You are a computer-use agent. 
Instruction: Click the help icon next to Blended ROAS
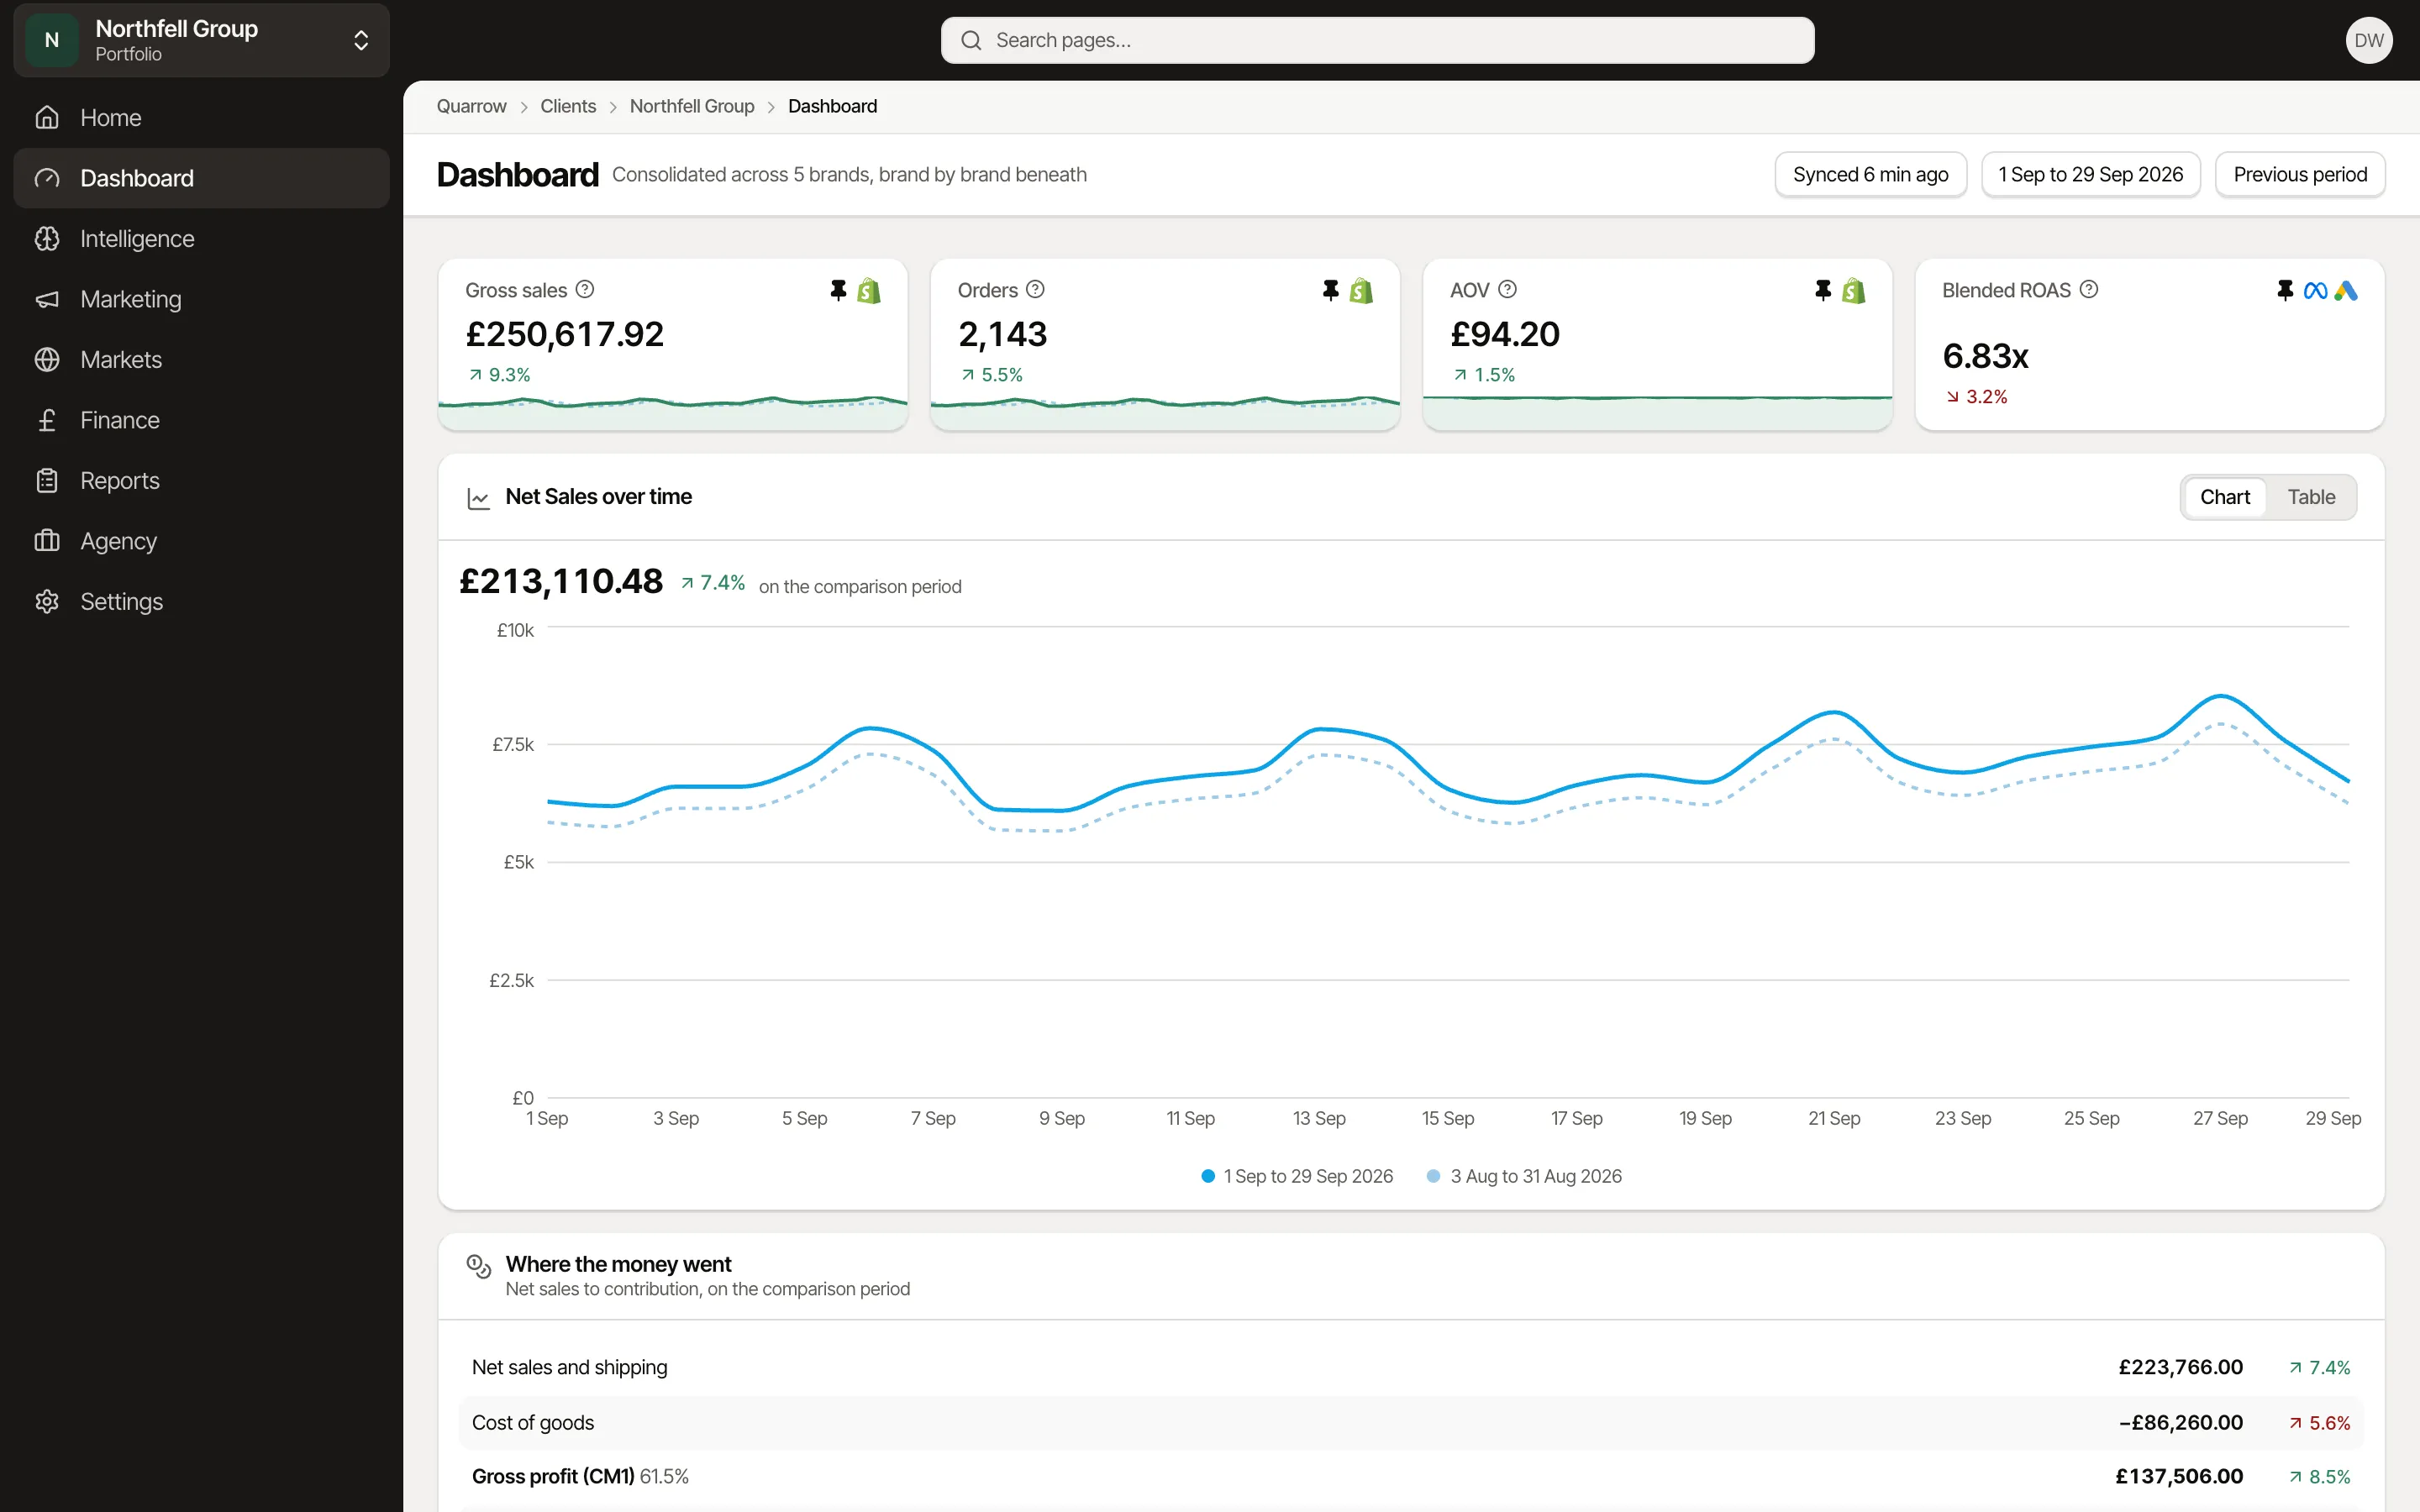click(x=2089, y=289)
